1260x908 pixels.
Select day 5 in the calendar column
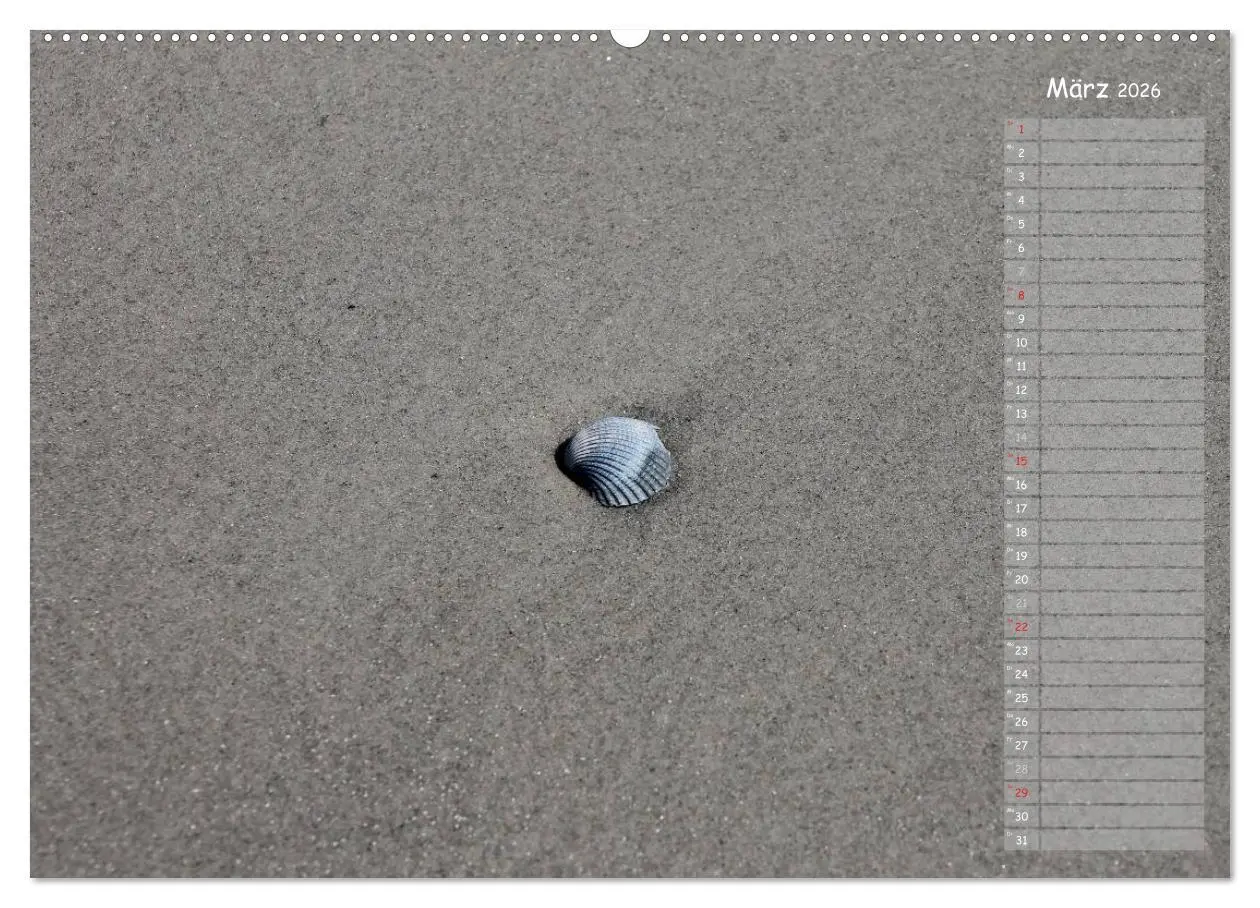pos(1021,224)
